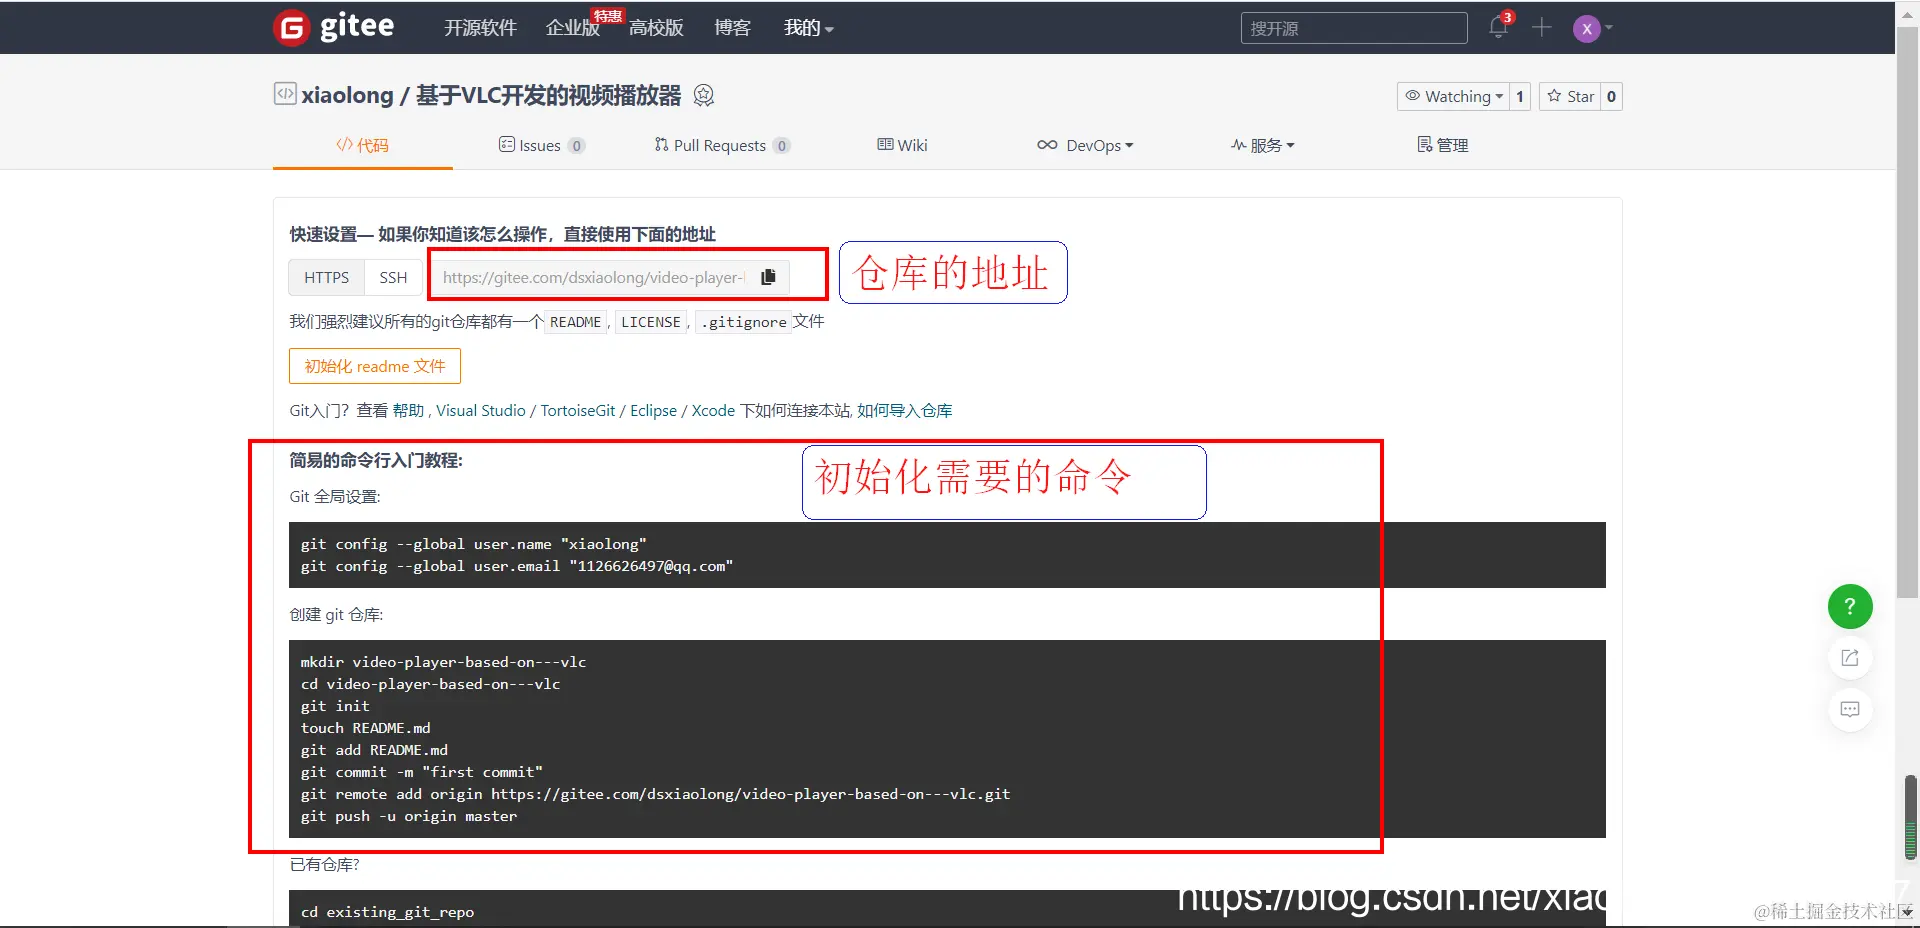Select the HTTPS address option
This screenshot has height=928, width=1920.
327,277
